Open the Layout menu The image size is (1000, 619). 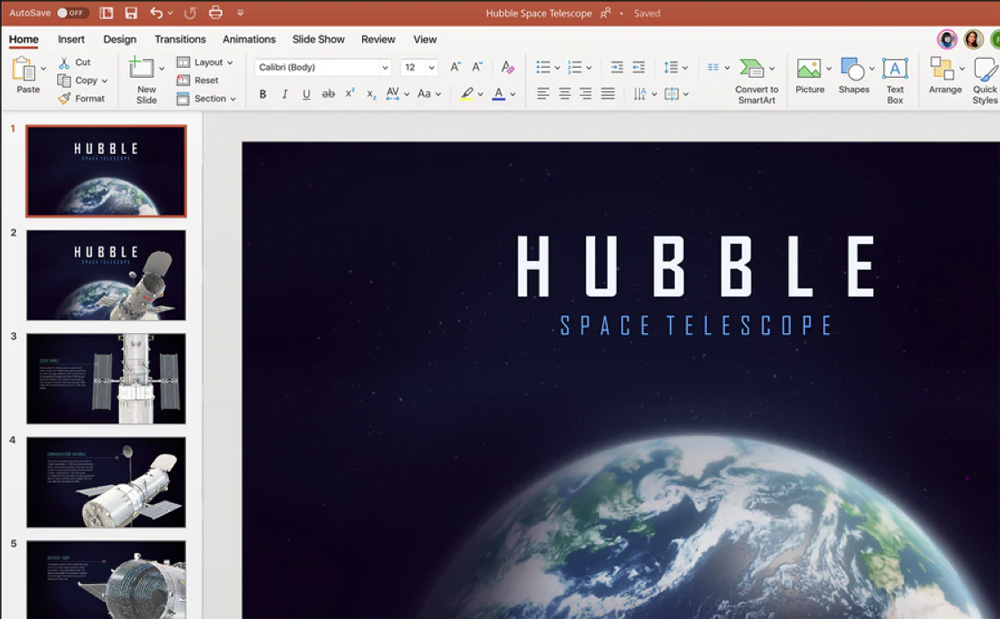click(205, 62)
